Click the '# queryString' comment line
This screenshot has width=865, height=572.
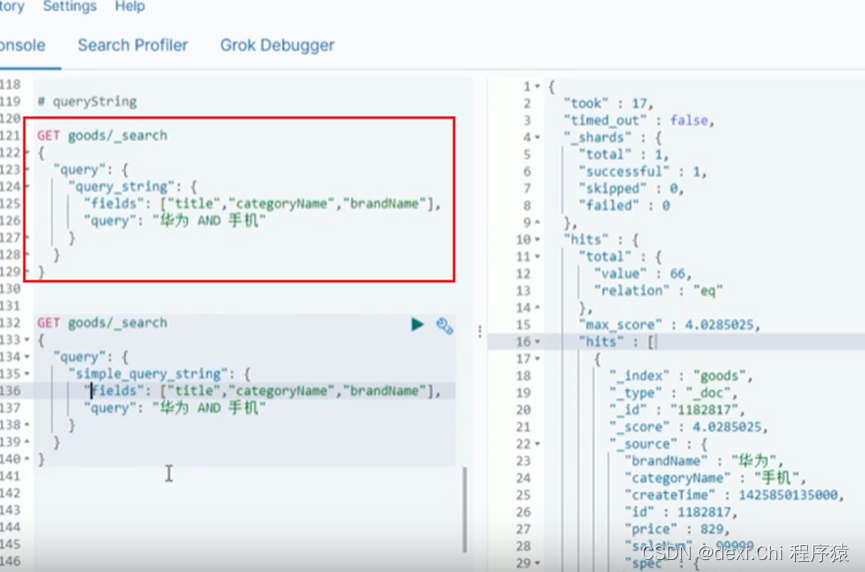tap(87, 101)
